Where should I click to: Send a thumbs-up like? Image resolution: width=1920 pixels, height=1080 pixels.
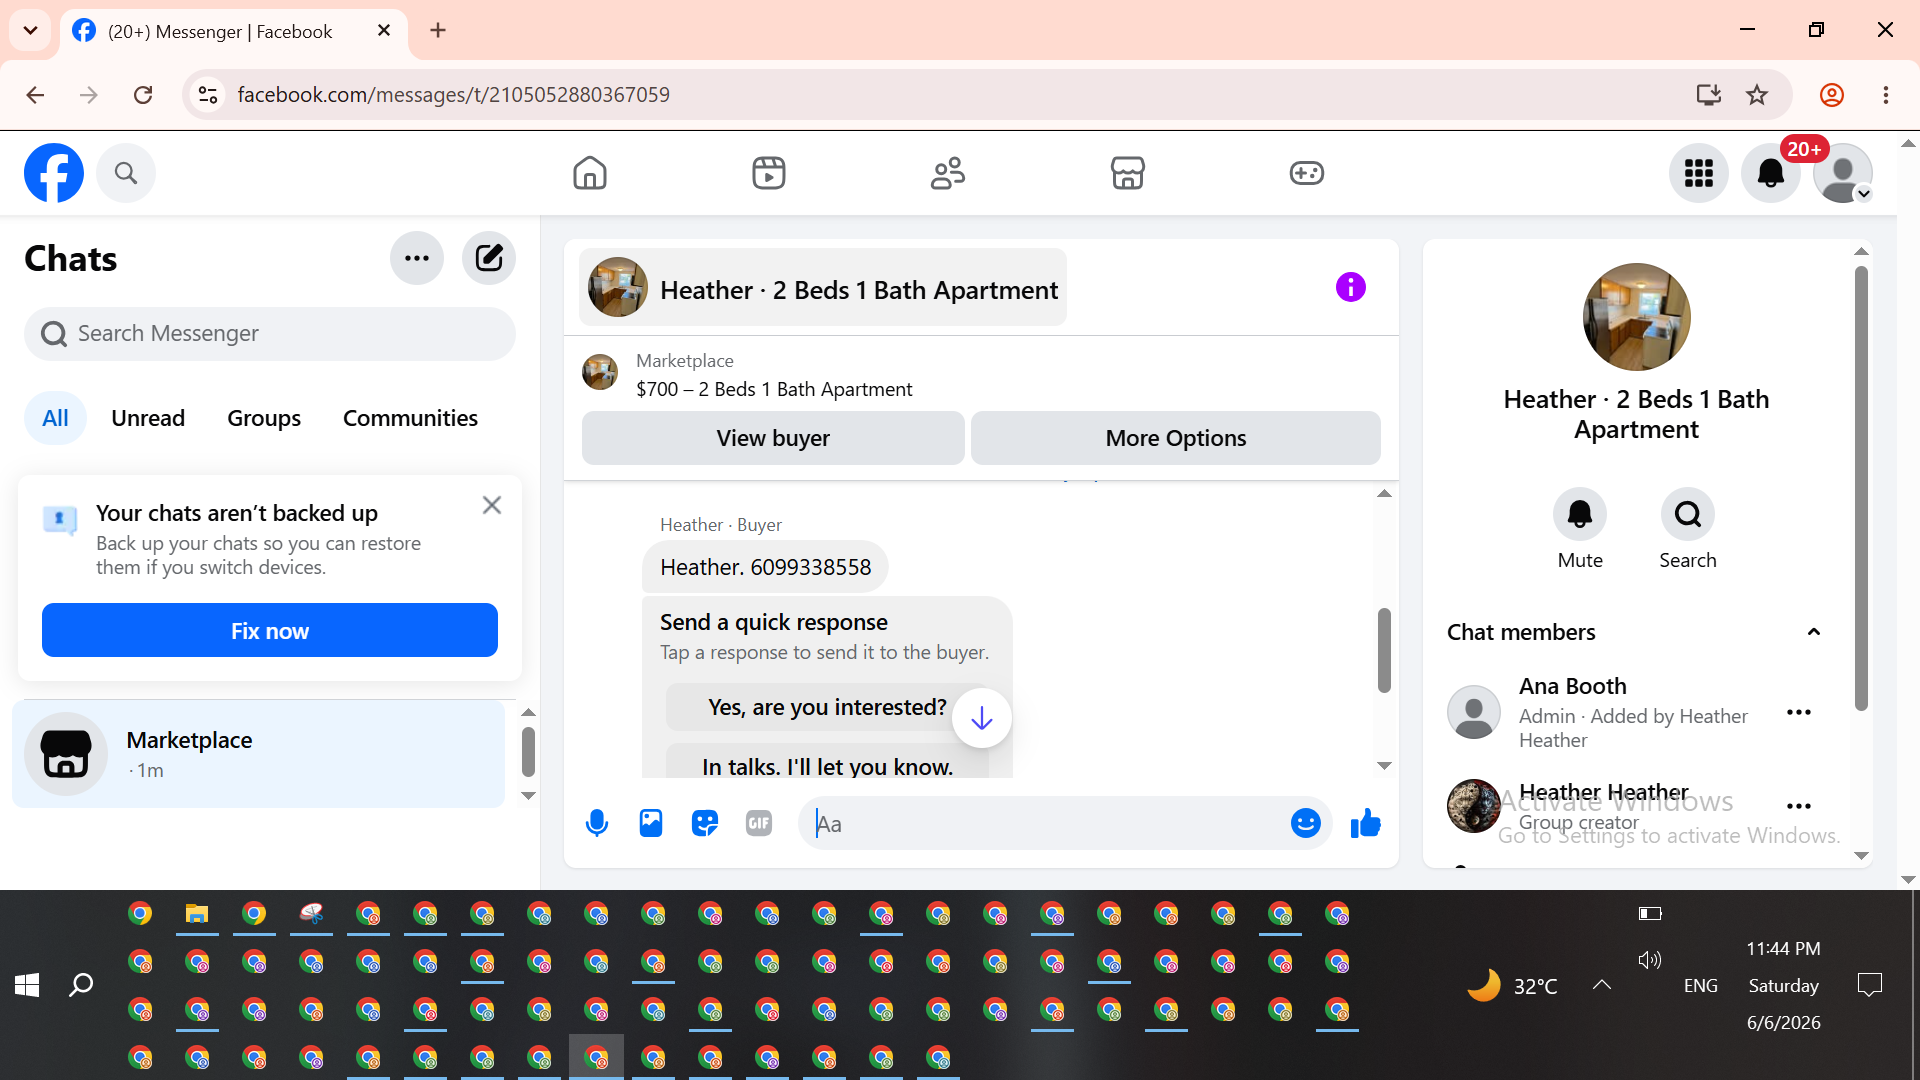1366,823
